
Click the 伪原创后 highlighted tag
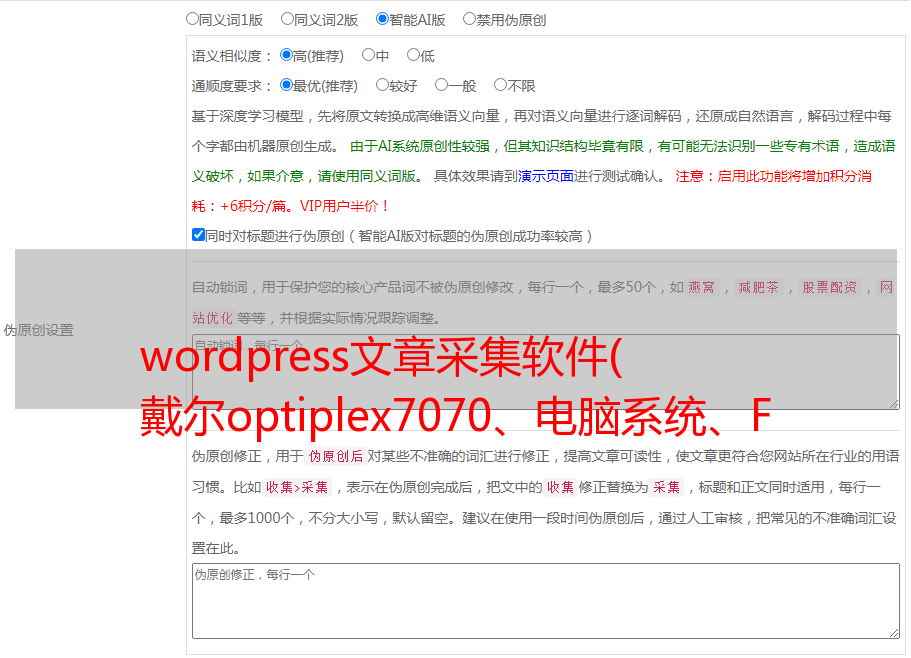tap(336, 456)
